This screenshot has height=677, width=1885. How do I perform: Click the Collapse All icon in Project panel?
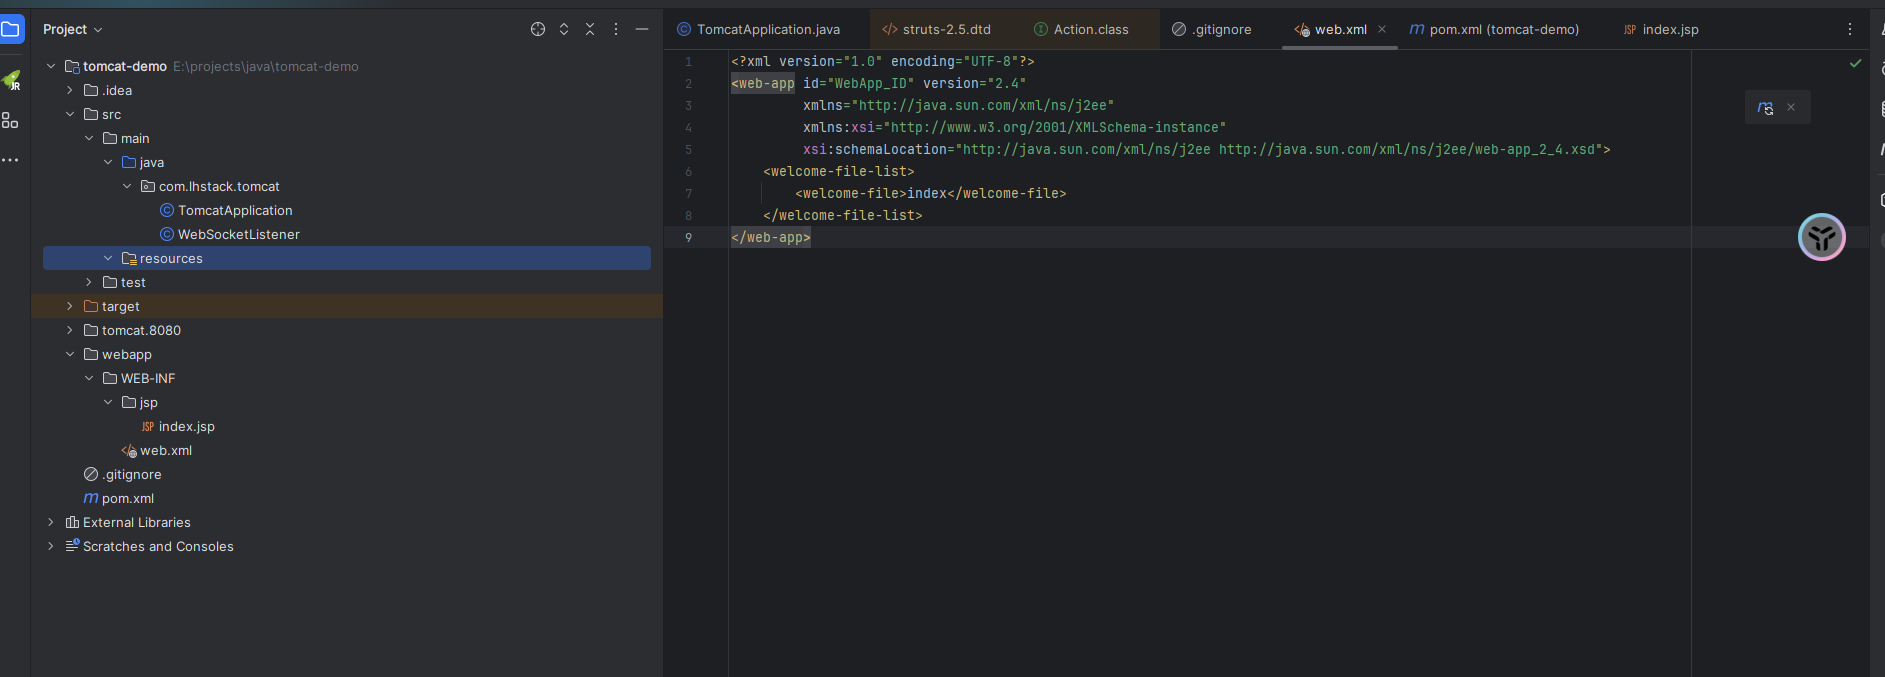tap(590, 29)
